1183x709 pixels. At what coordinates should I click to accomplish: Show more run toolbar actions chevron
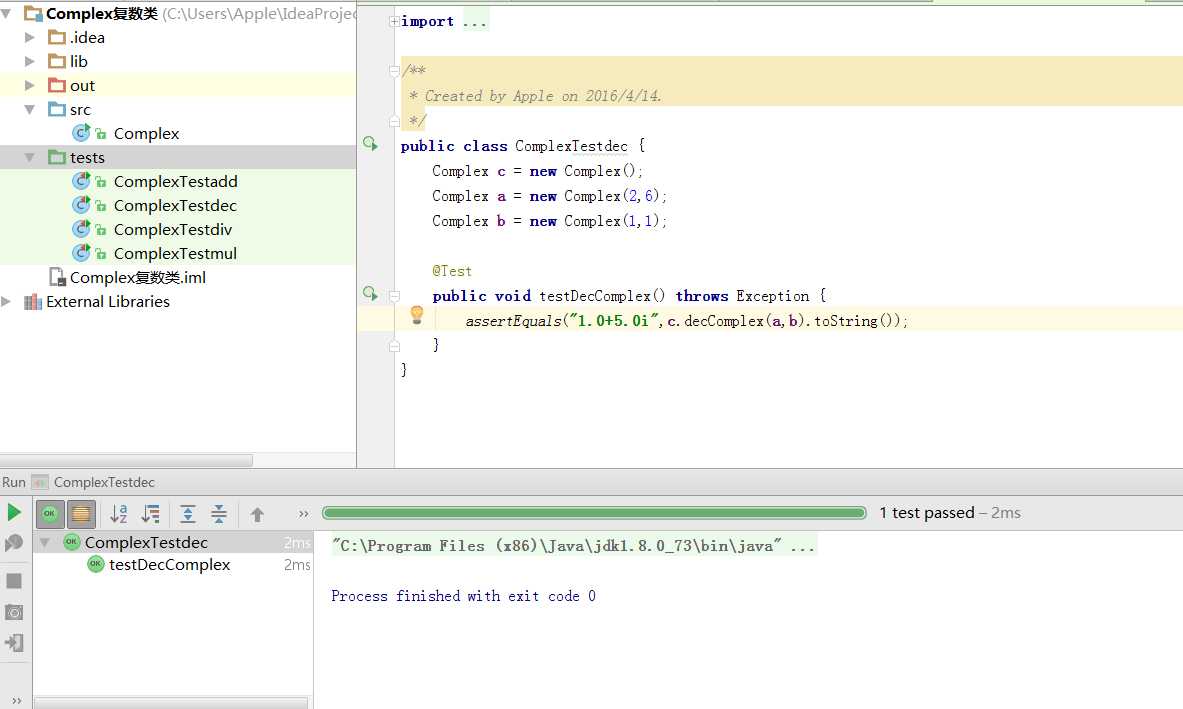pos(303,514)
